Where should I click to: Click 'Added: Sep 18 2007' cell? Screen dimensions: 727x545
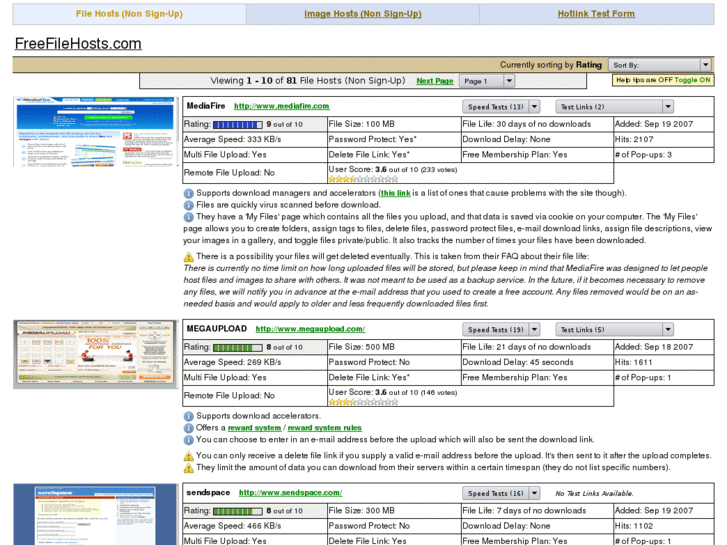pos(664,347)
